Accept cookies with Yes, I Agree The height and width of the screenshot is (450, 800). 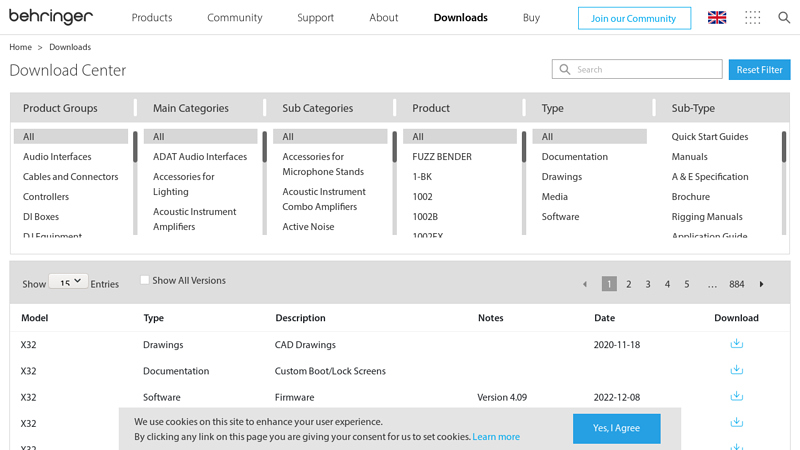coord(616,428)
